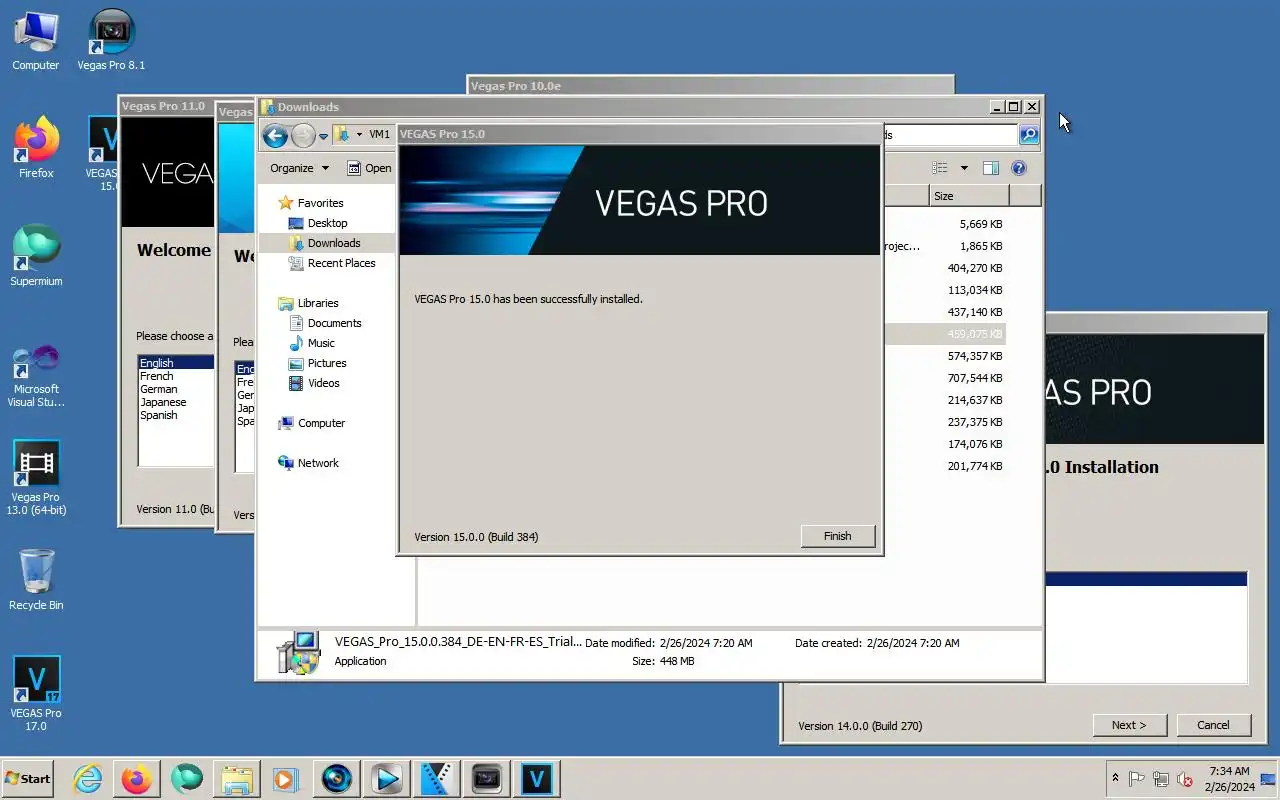This screenshot has width=1280, height=800.
Task: Open Pictures library
Action: [x=327, y=363]
